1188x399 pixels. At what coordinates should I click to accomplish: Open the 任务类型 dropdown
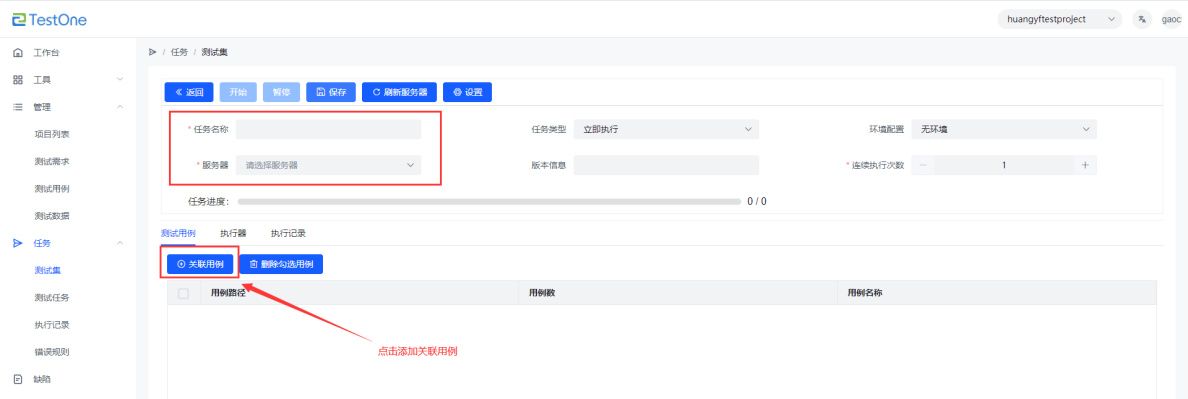[x=666, y=129]
